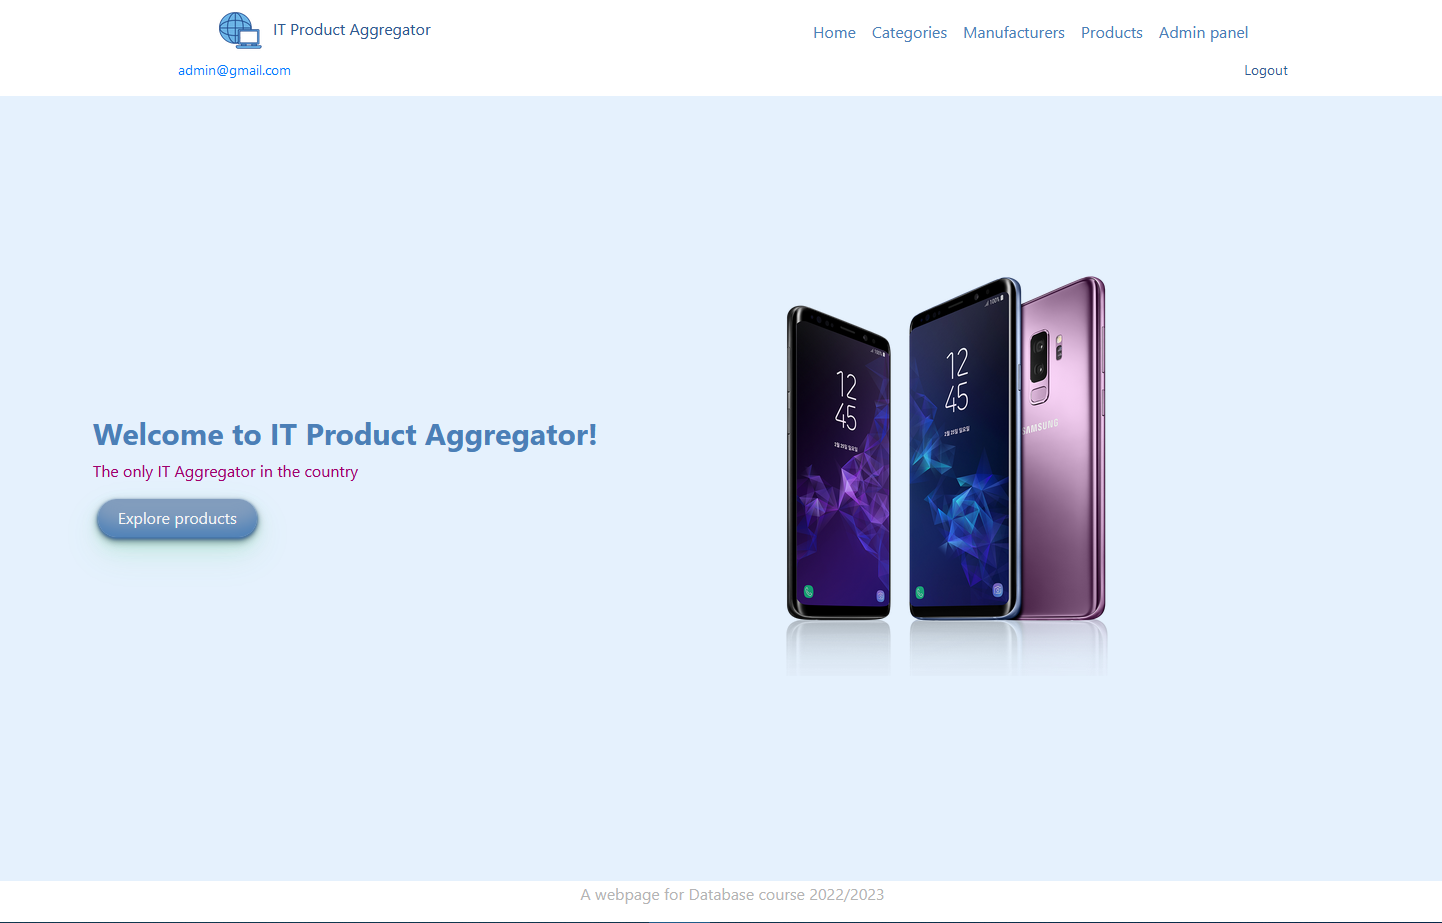Image resolution: width=1442 pixels, height=923 pixels.
Task: Log out using the Logout link
Action: pos(1266,70)
